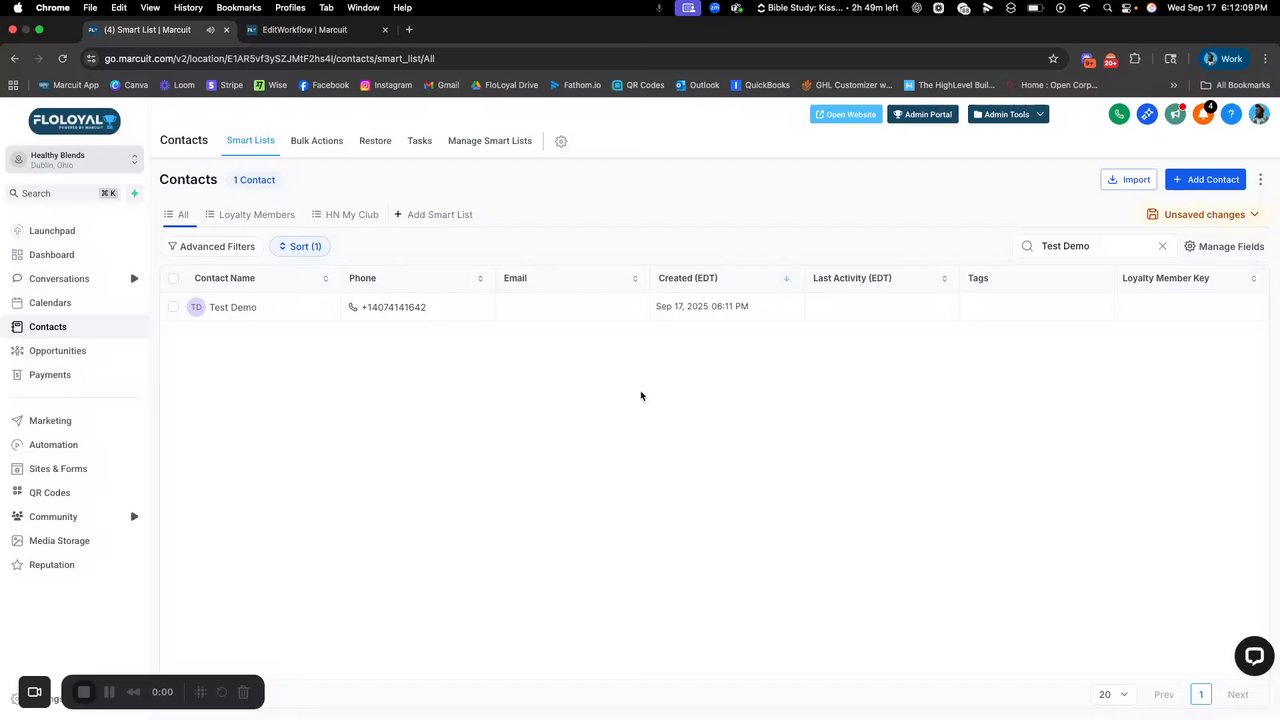Open Opportunities in the sidebar
This screenshot has width=1280, height=720.
coord(58,351)
